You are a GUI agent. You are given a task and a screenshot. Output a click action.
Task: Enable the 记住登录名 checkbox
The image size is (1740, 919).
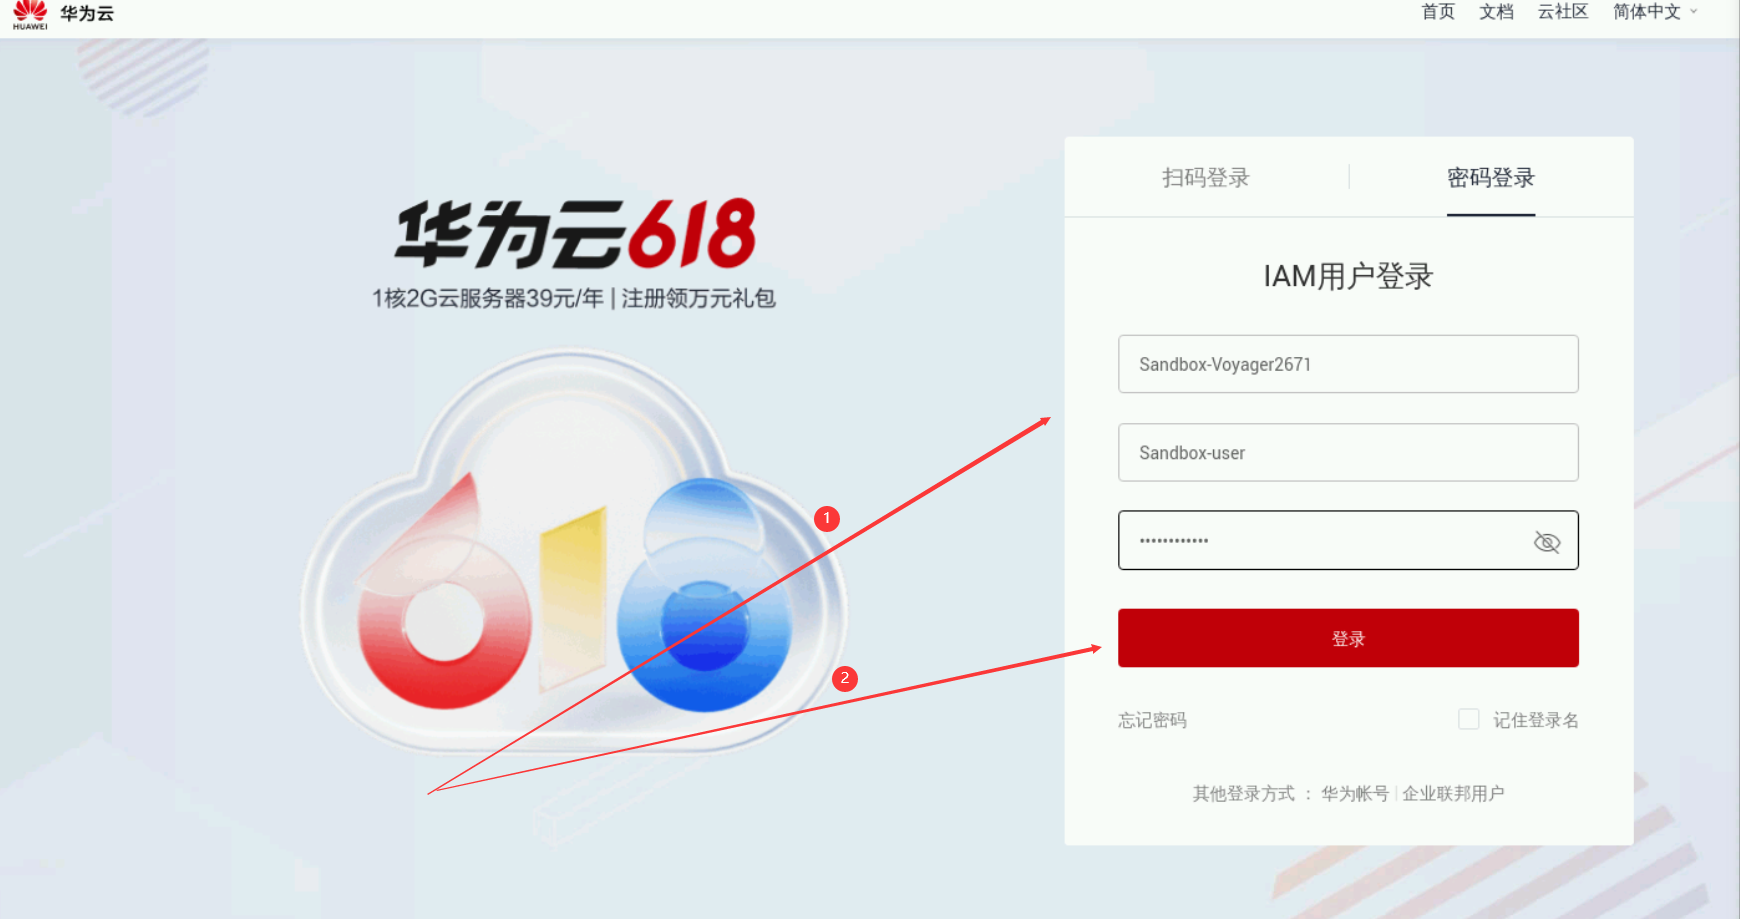click(1468, 719)
